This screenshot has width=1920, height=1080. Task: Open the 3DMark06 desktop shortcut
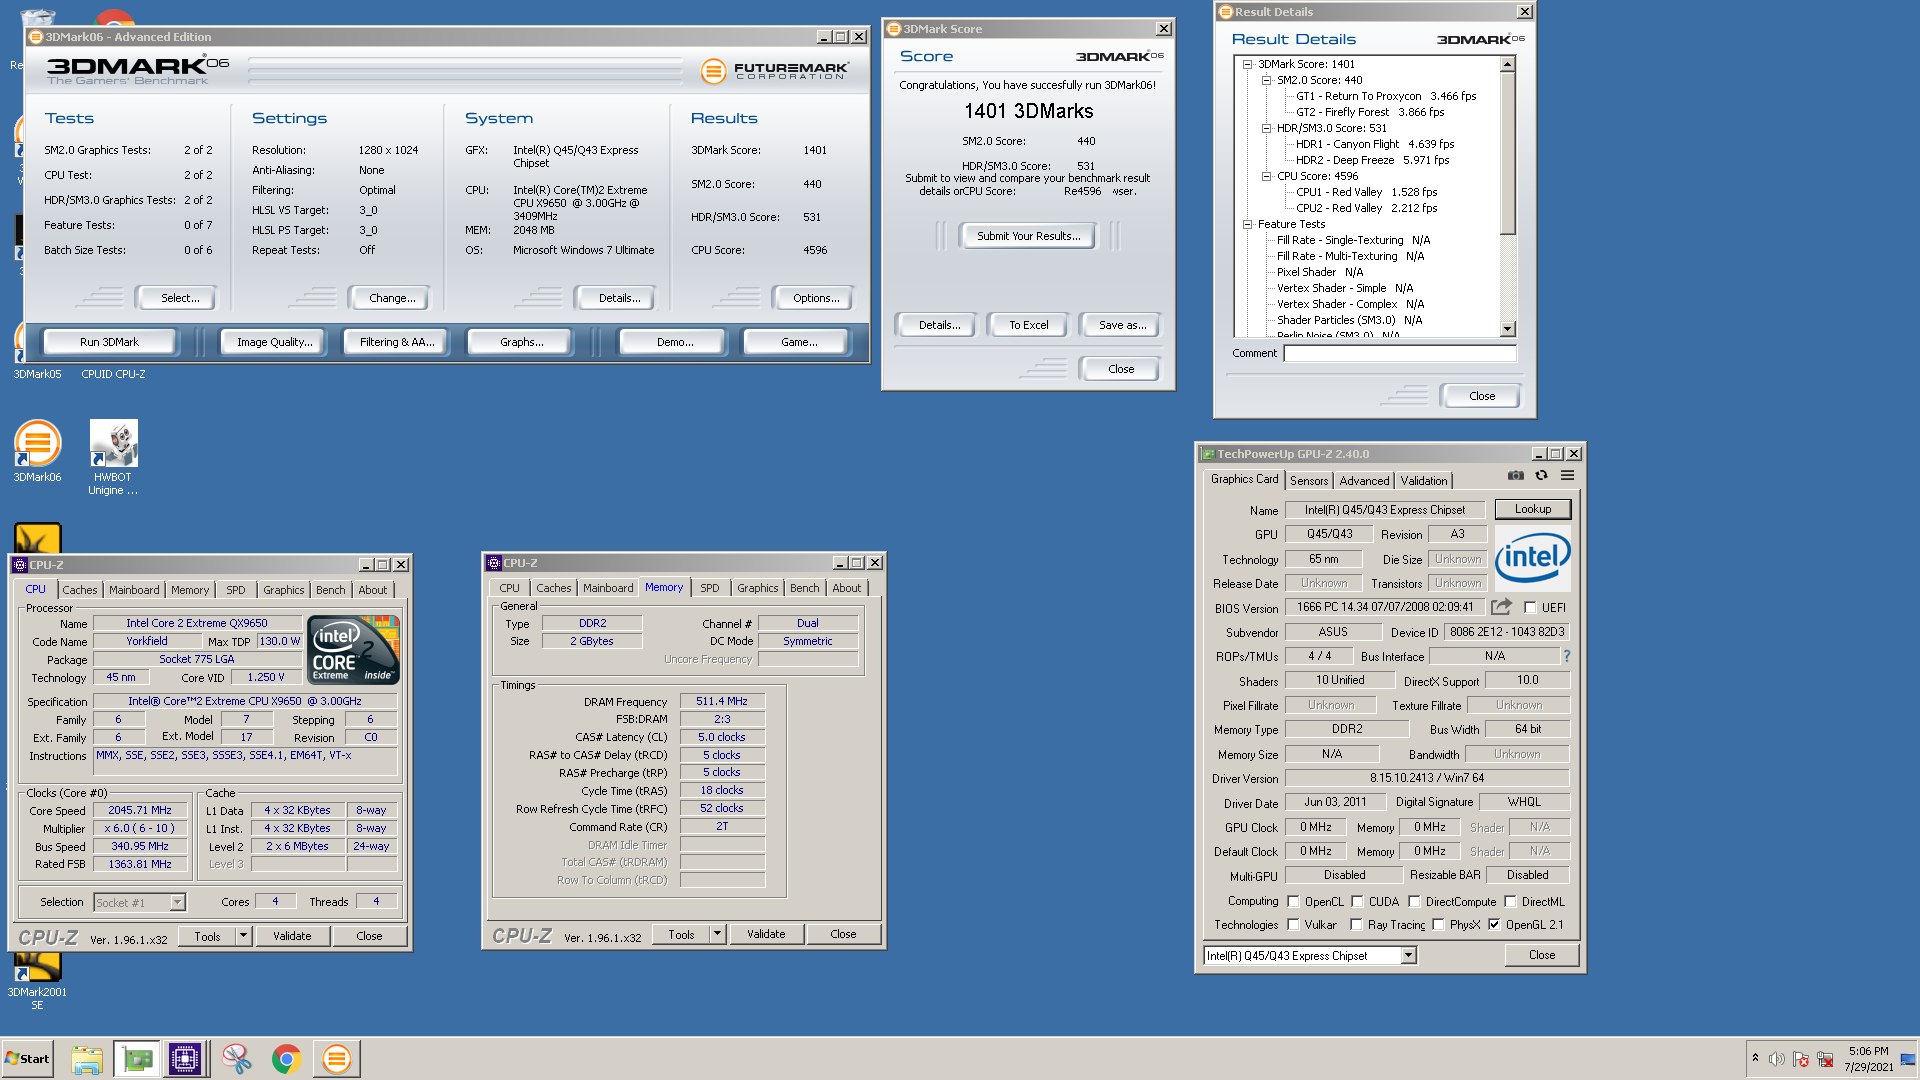(37, 452)
